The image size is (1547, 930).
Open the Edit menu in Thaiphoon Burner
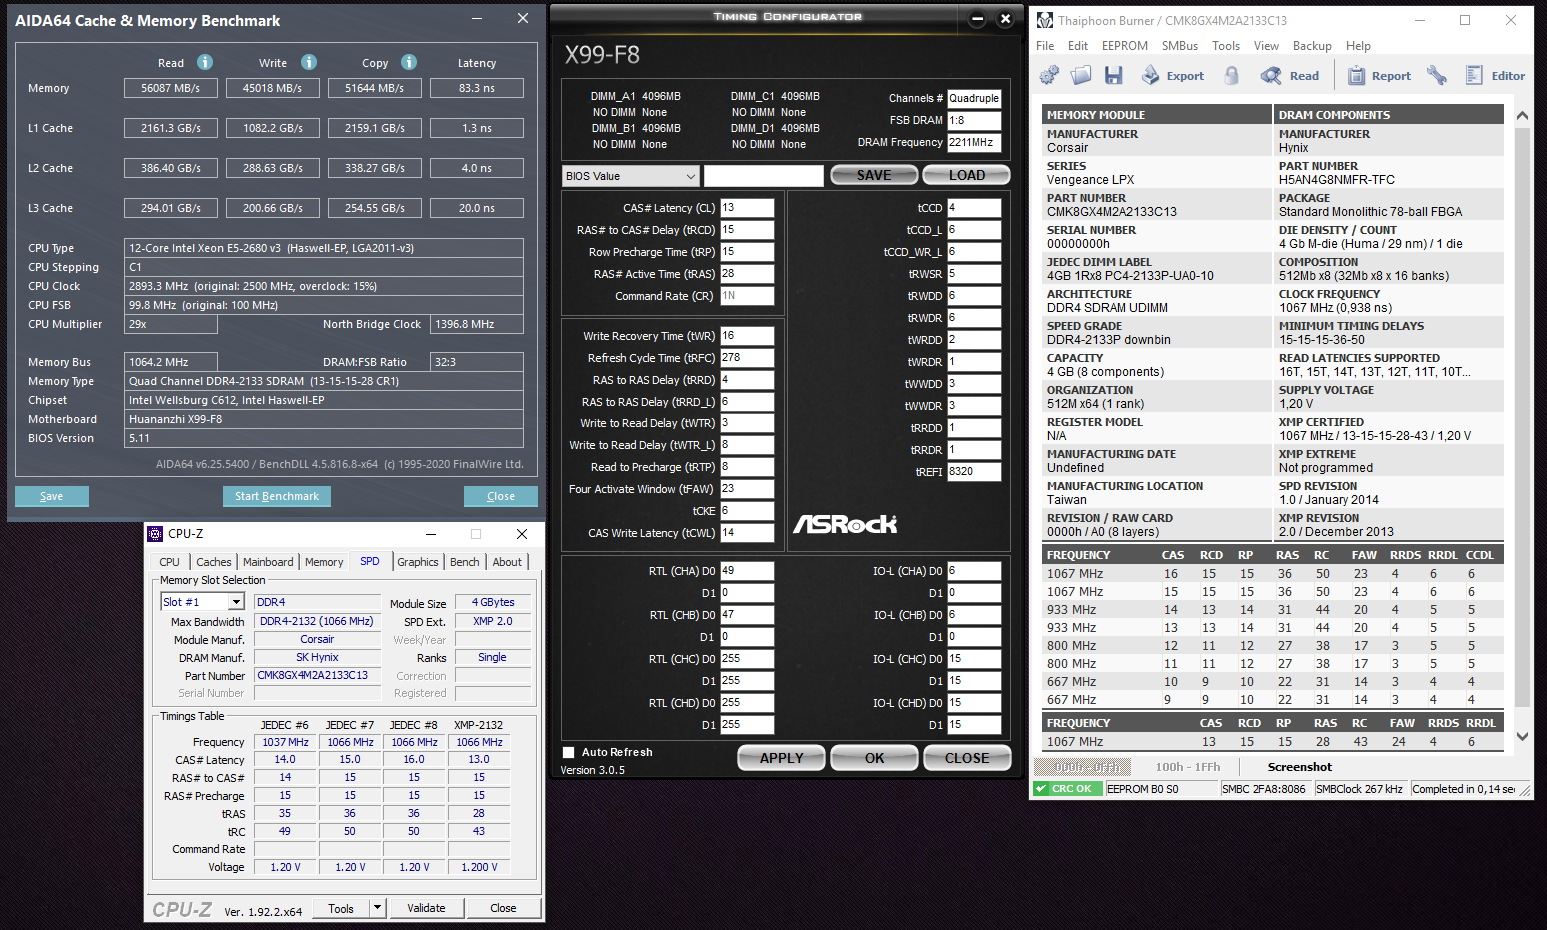point(1078,46)
